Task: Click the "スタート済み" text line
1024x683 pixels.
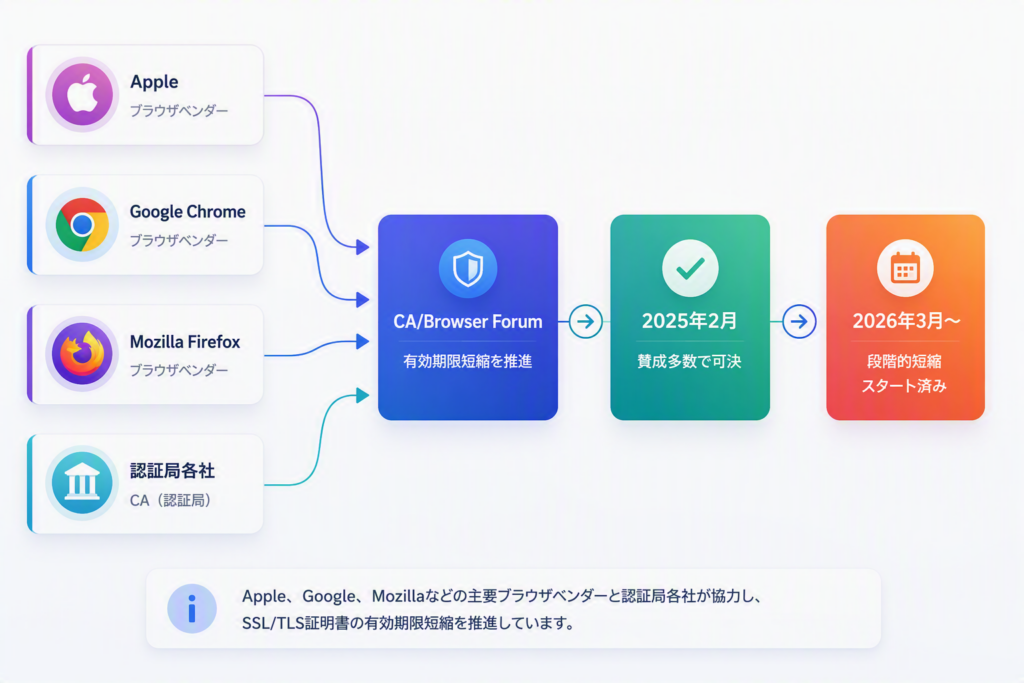Action: click(x=904, y=386)
